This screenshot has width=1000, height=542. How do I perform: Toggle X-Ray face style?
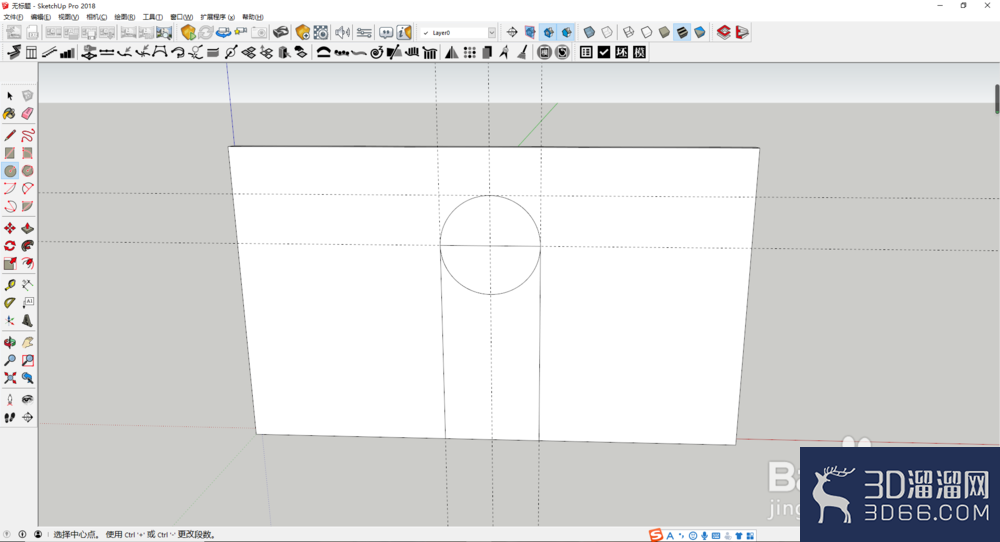coord(589,32)
